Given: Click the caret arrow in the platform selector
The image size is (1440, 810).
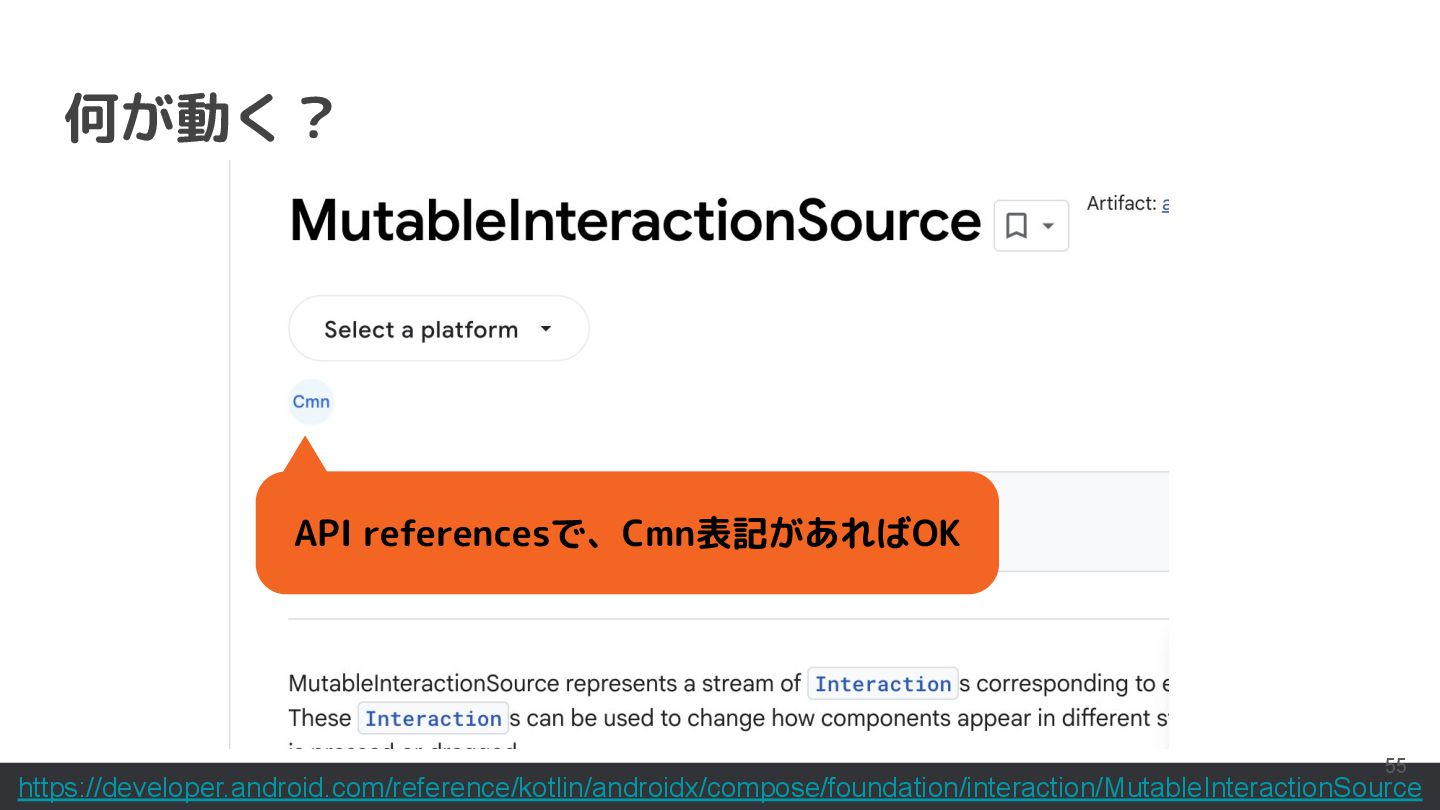Looking at the screenshot, I should [546, 328].
